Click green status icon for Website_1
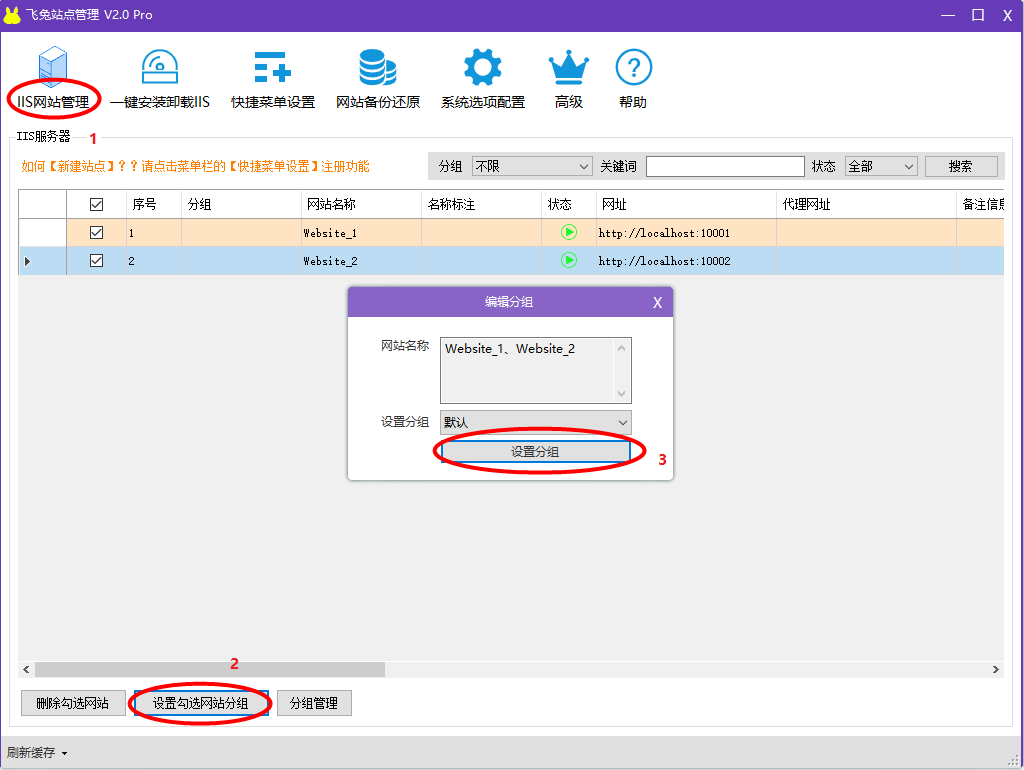Screen dimensions: 1024x770 coord(569,232)
